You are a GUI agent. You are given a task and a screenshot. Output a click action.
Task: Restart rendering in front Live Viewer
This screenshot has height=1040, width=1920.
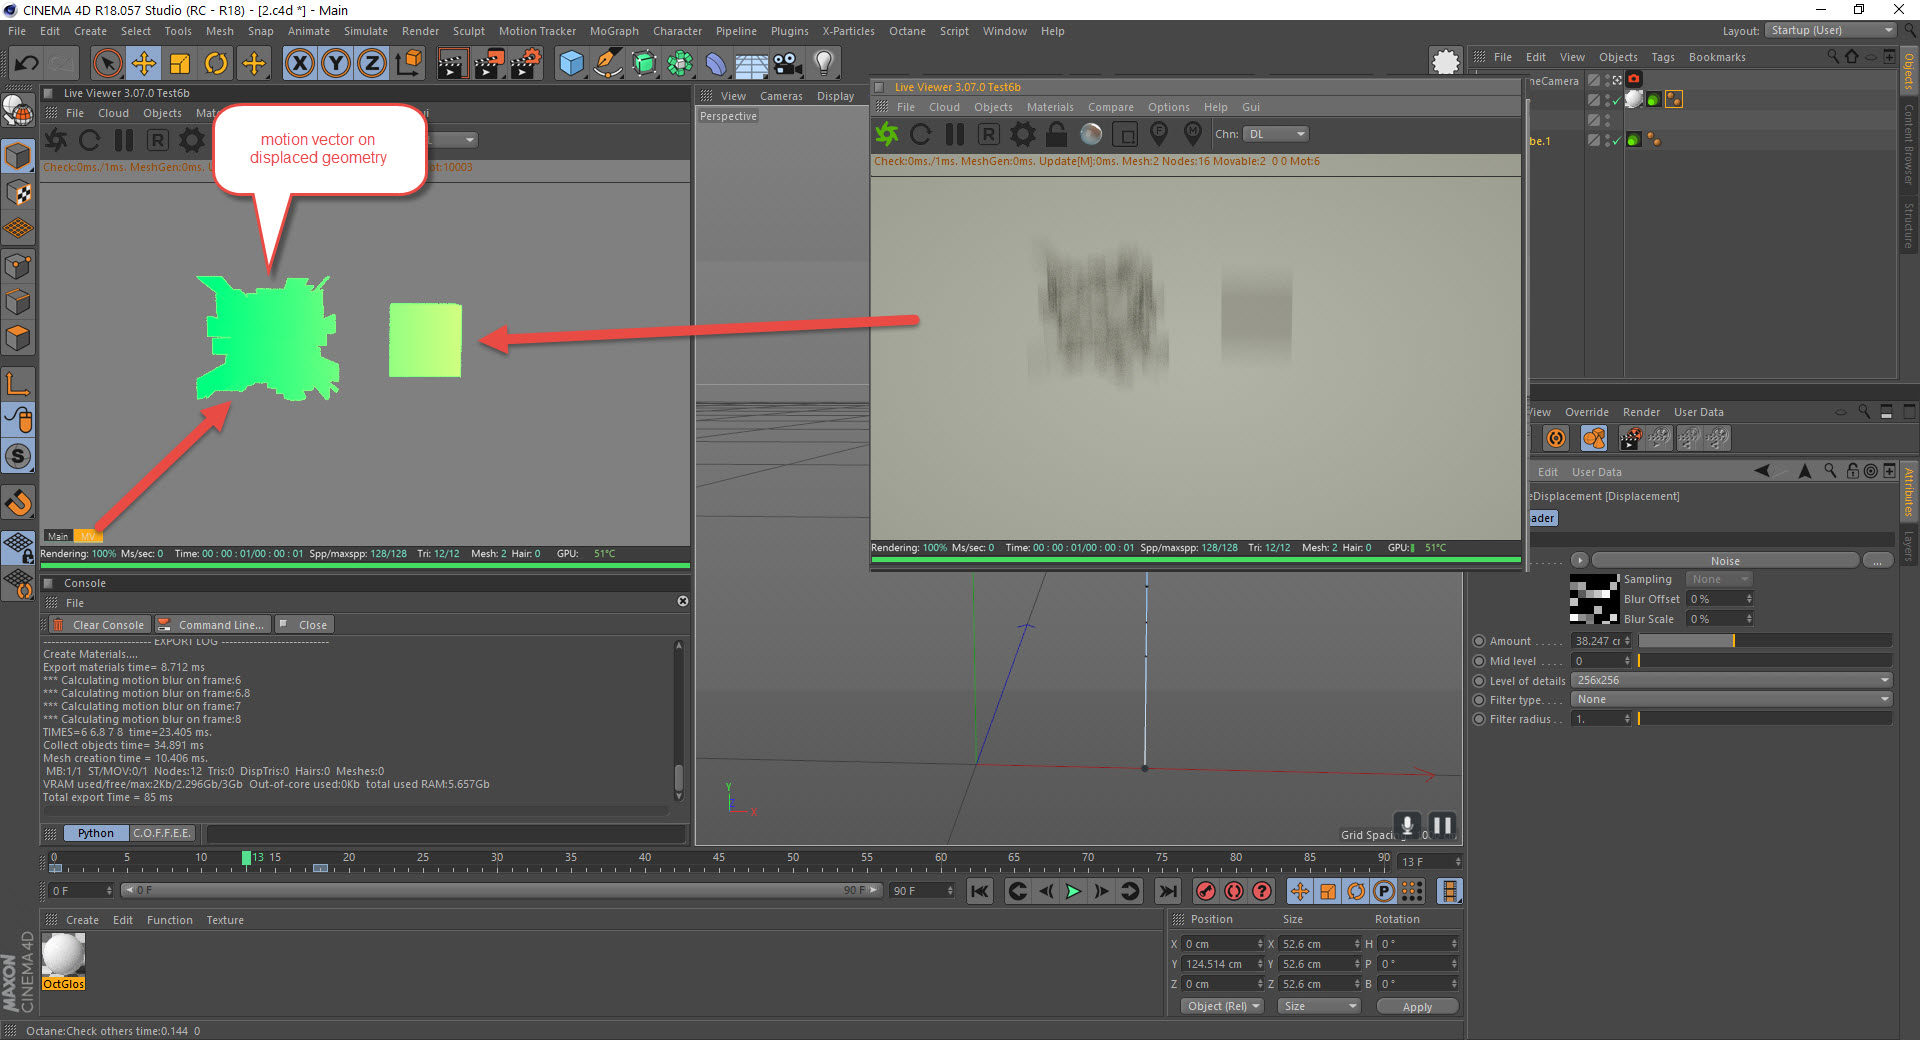[x=921, y=134]
